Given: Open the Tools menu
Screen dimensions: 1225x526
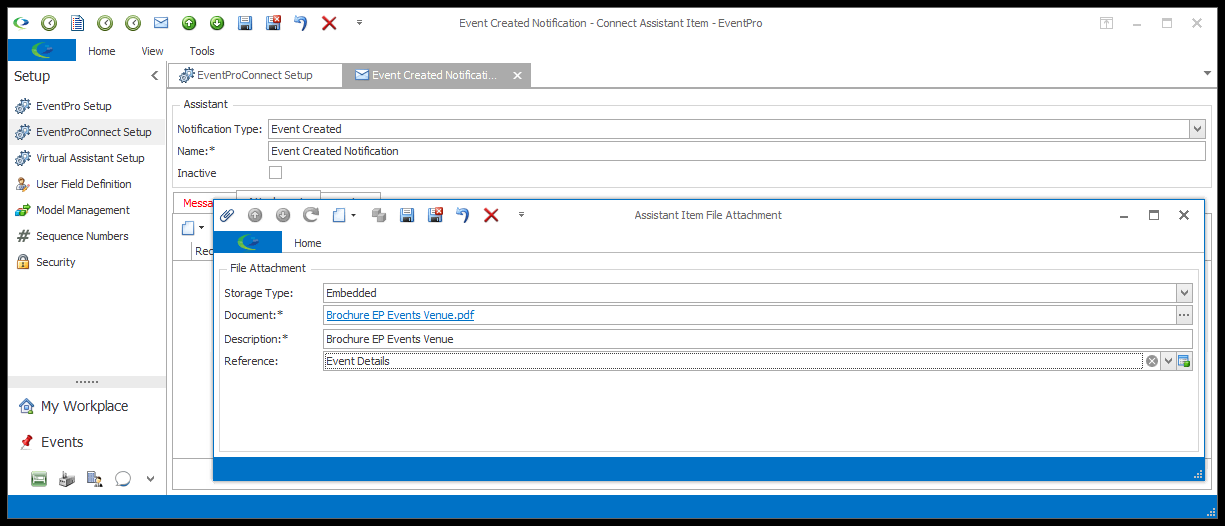Looking at the screenshot, I should (x=202, y=51).
